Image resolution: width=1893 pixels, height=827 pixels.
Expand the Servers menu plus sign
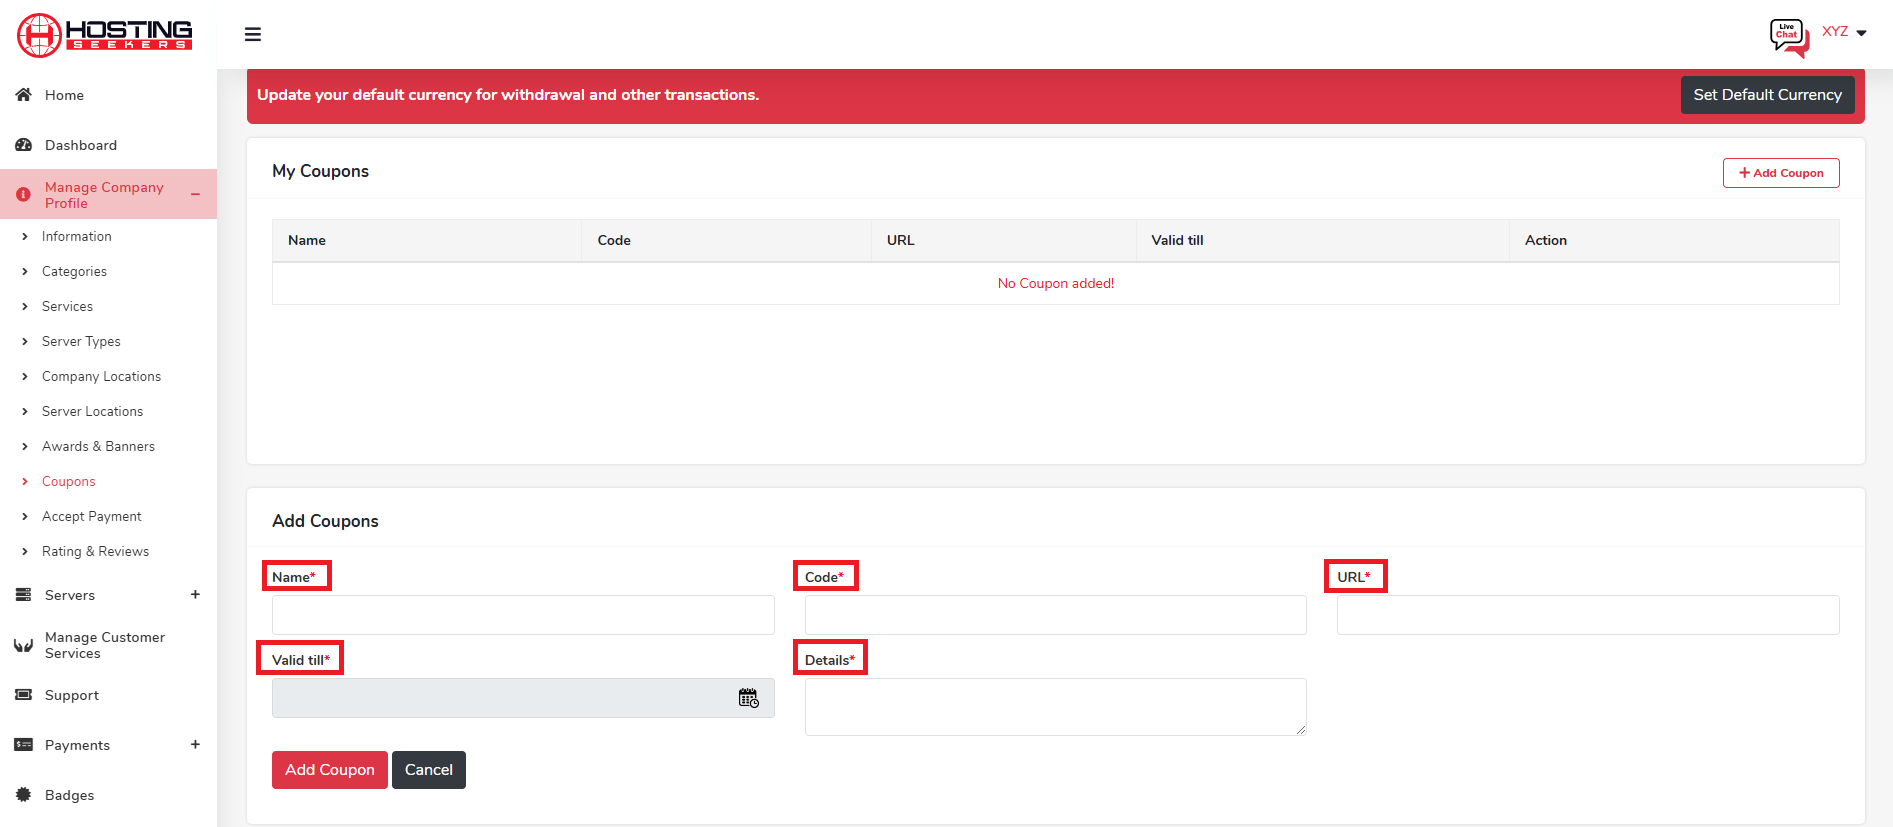point(195,594)
